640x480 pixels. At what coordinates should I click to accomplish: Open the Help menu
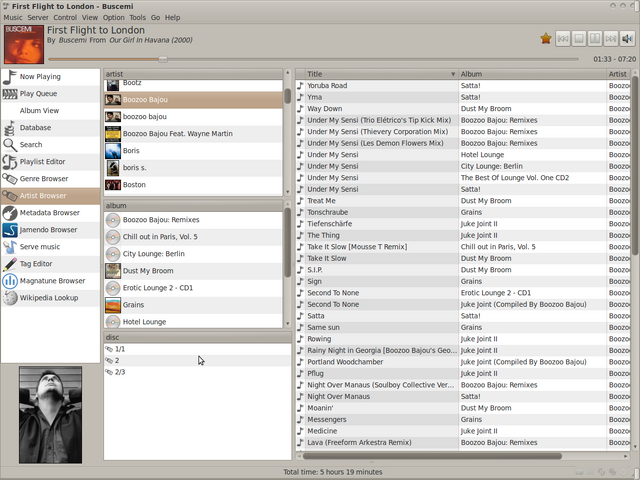click(x=172, y=18)
